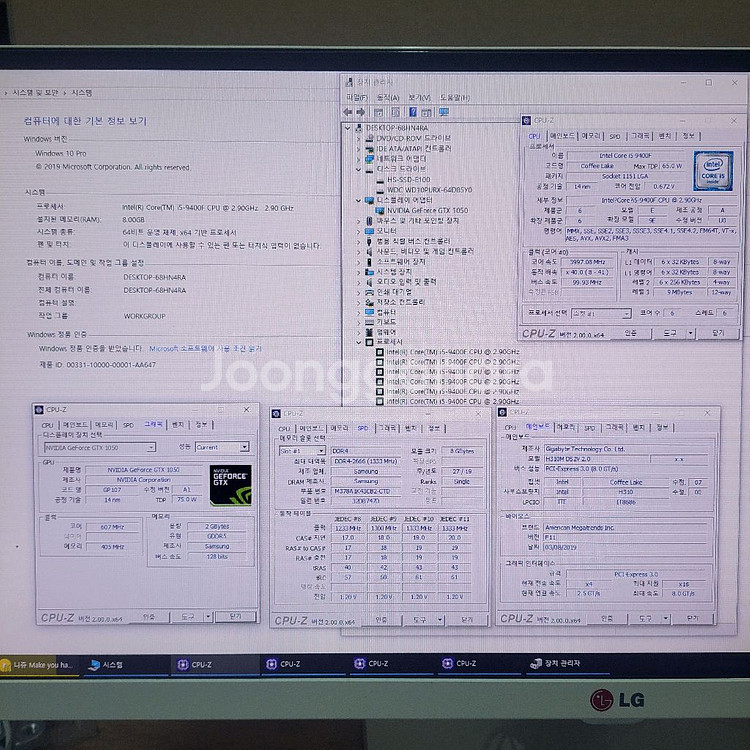Click 시스템 및 보안 in the System window breadcrumb
750x750 pixels.
click(x=35, y=93)
